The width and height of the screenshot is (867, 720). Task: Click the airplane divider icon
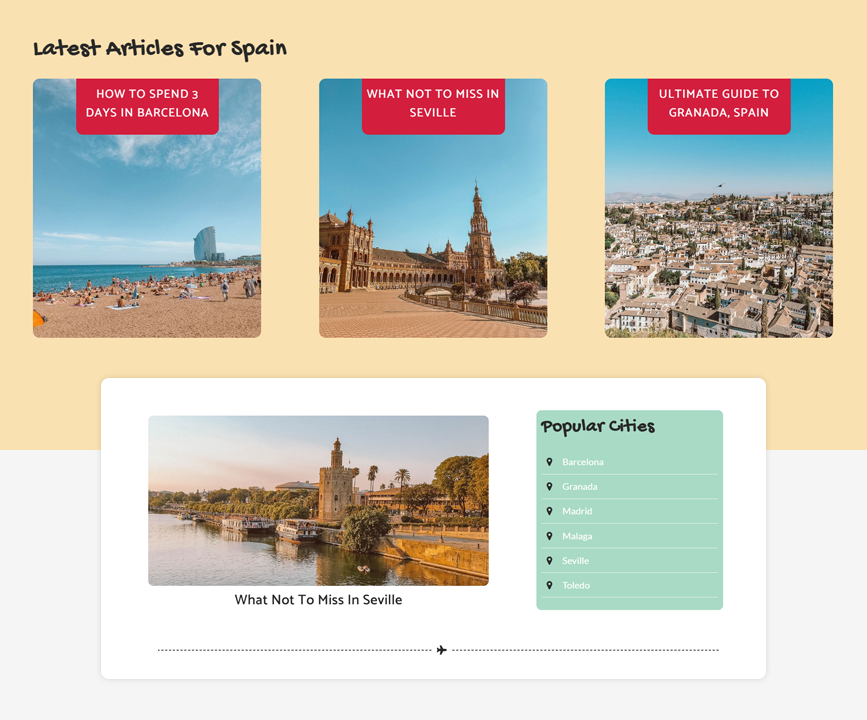[441, 650]
